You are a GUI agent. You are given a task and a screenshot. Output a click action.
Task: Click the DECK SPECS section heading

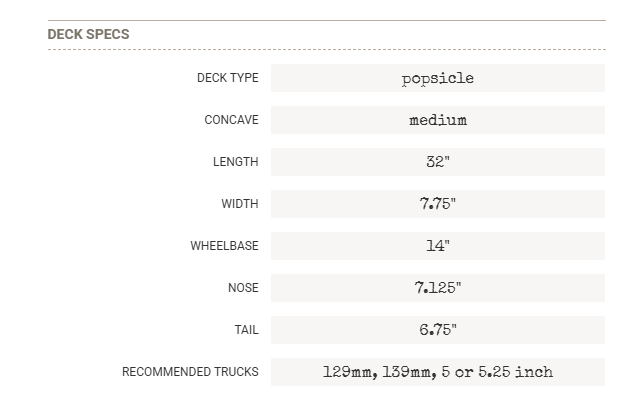coord(88,34)
